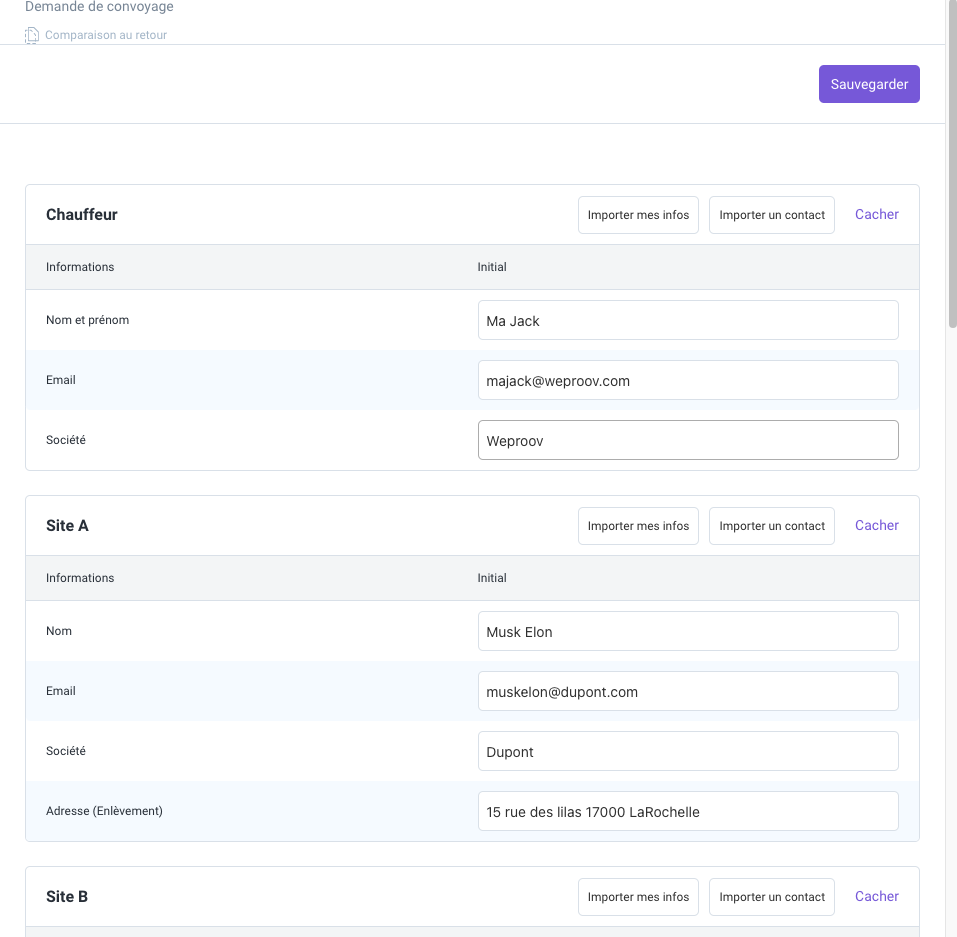Viewport: 957px width, 937px height.
Task: Click the Sauvegarder button
Action: 869,85
